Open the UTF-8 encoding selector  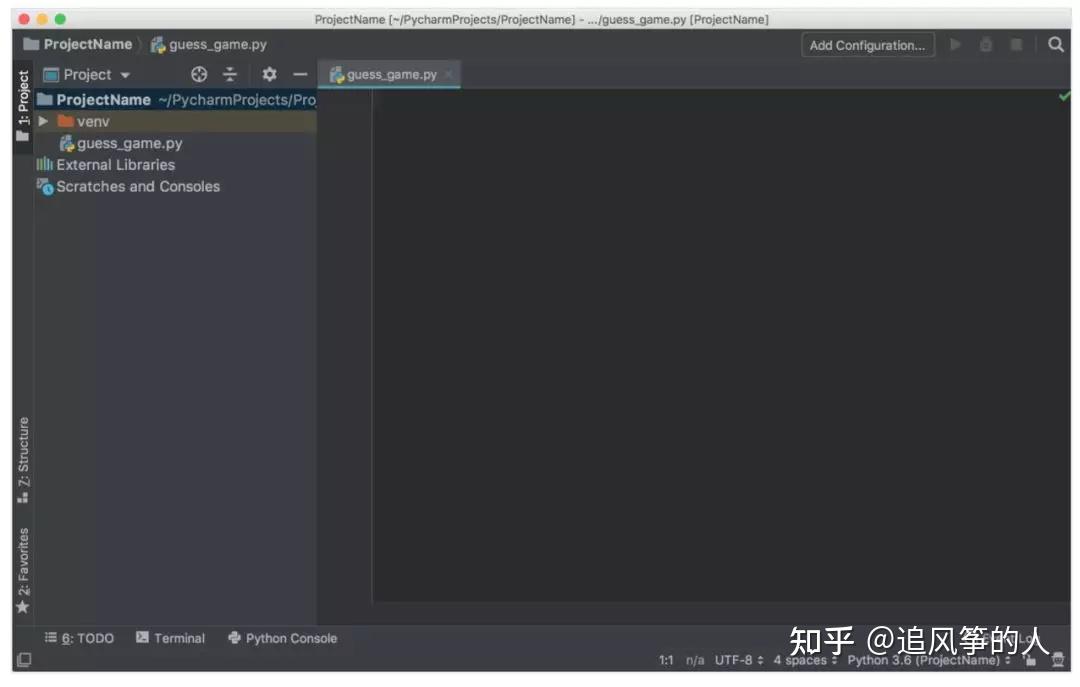(736, 660)
